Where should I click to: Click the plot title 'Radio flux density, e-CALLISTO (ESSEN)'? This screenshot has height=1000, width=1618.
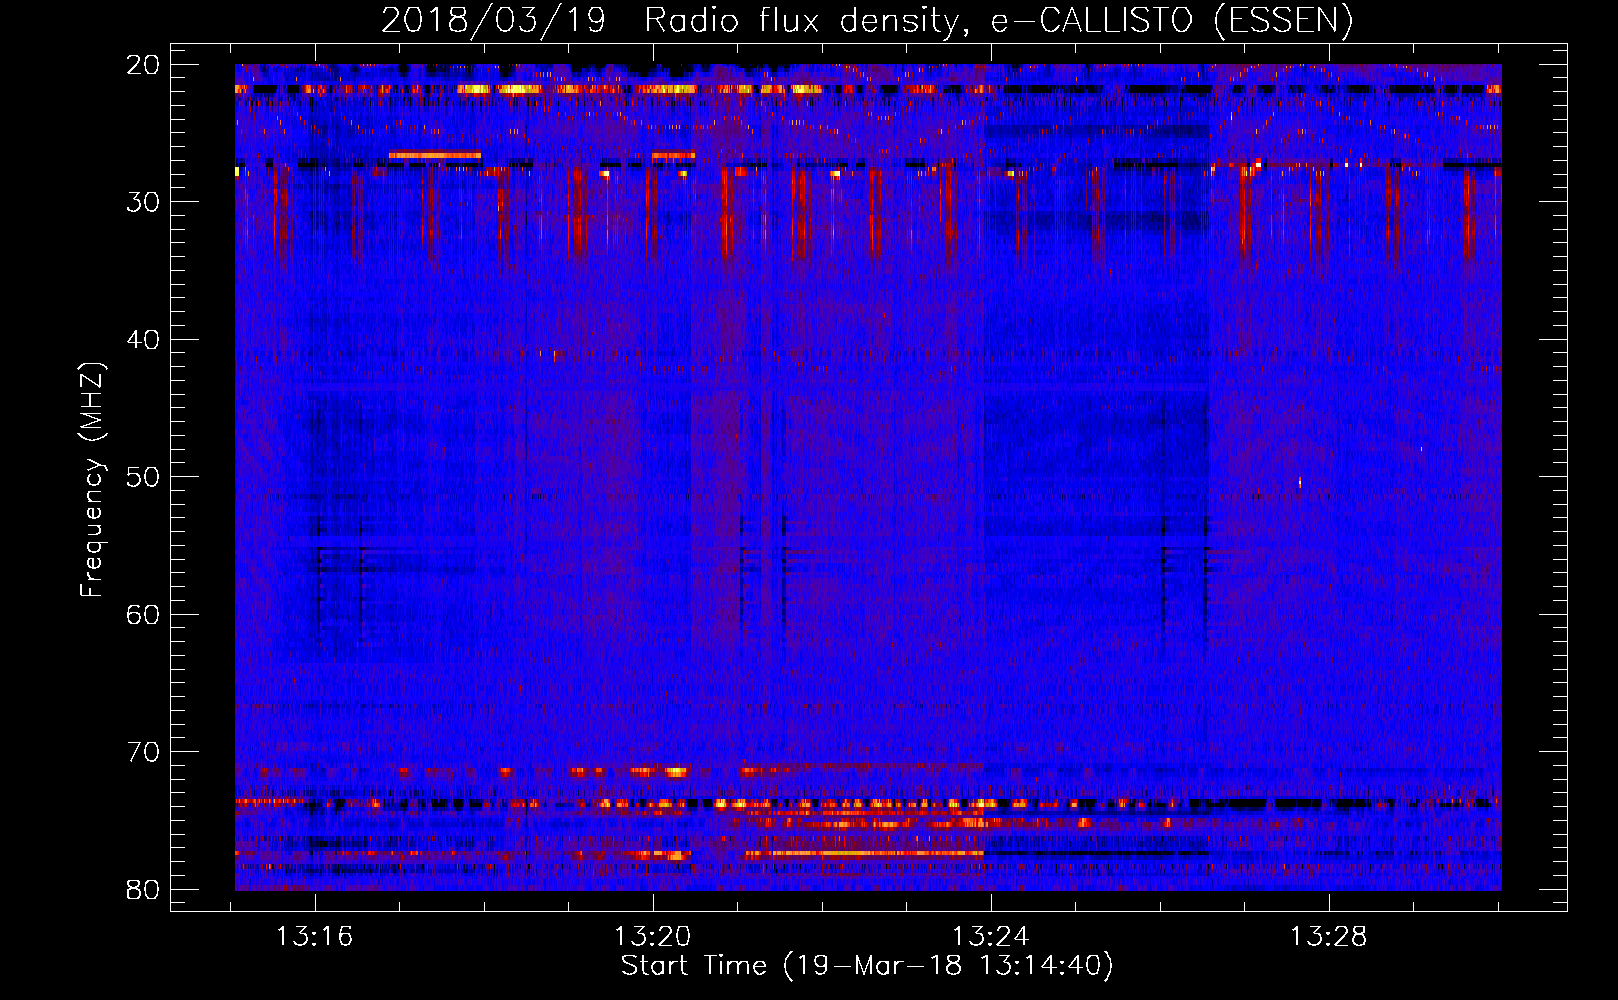pyautogui.click(x=998, y=21)
